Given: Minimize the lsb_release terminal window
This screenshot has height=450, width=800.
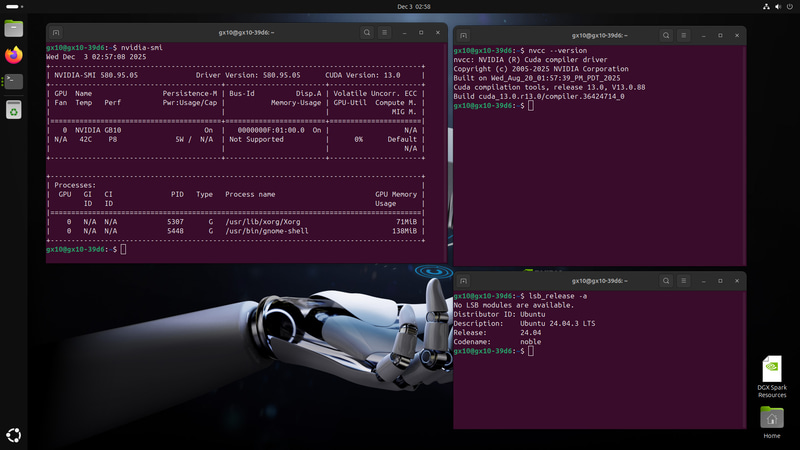Looking at the screenshot, I should (x=704, y=281).
